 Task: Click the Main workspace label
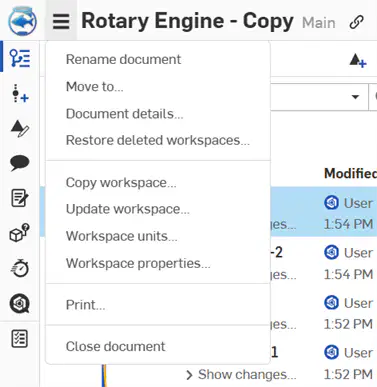point(319,23)
